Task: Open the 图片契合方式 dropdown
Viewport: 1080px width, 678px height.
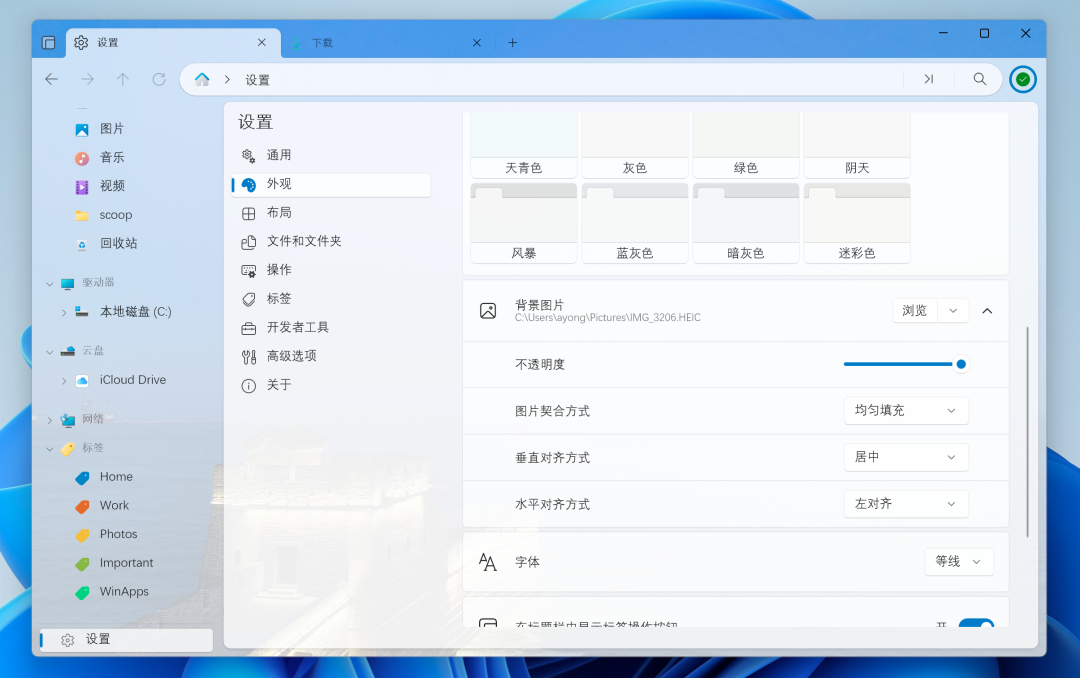Action: [x=906, y=411]
